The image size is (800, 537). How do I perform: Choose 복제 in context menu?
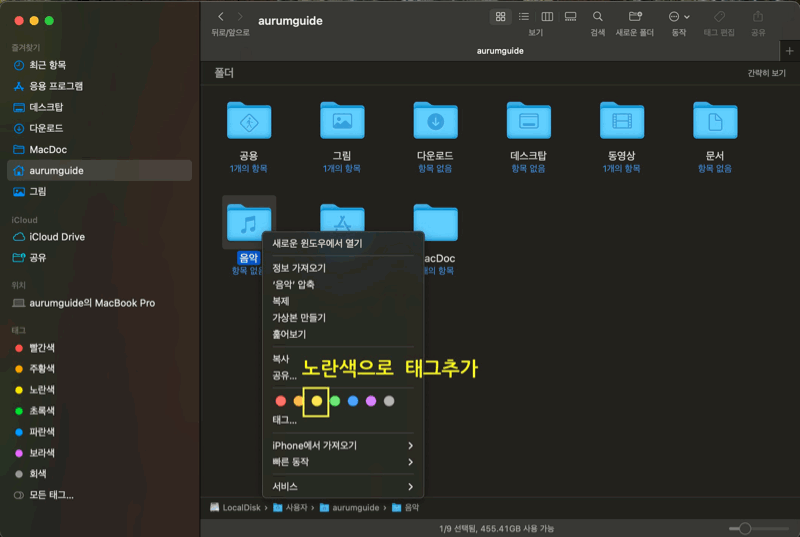(x=343, y=301)
